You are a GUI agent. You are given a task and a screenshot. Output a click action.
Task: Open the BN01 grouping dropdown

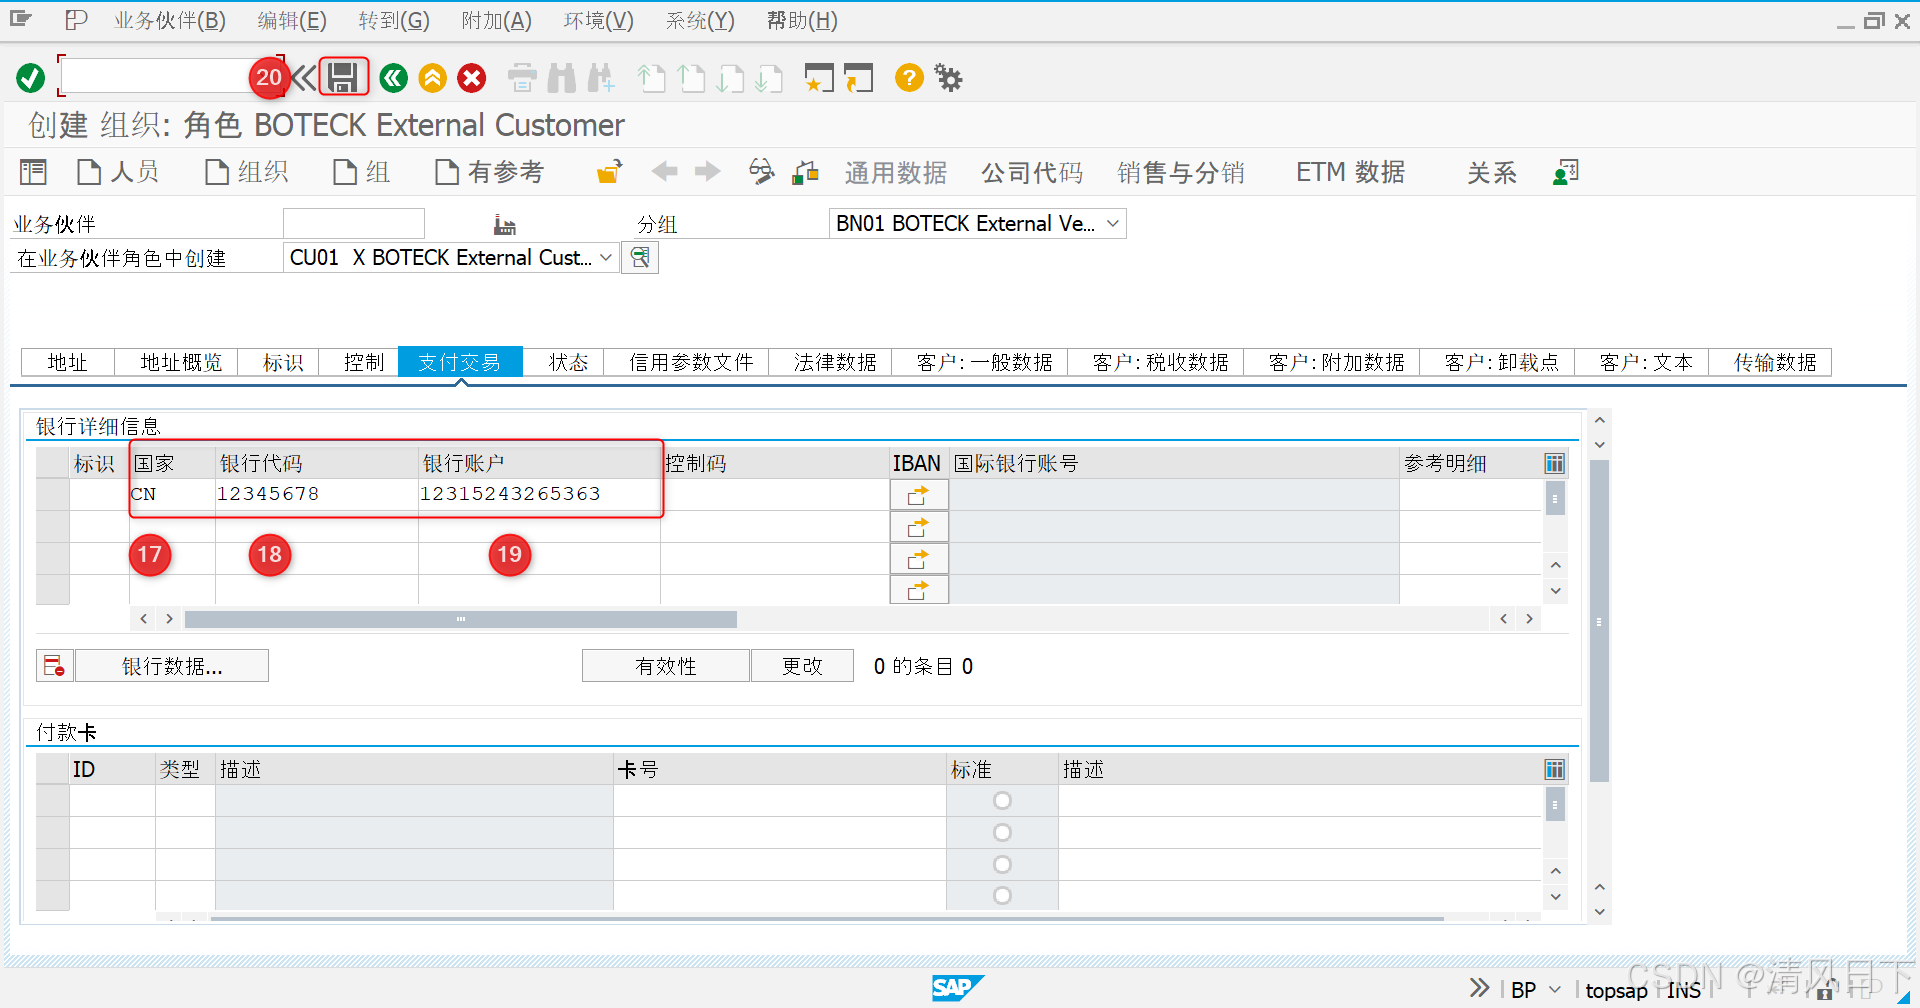coord(1112,223)
